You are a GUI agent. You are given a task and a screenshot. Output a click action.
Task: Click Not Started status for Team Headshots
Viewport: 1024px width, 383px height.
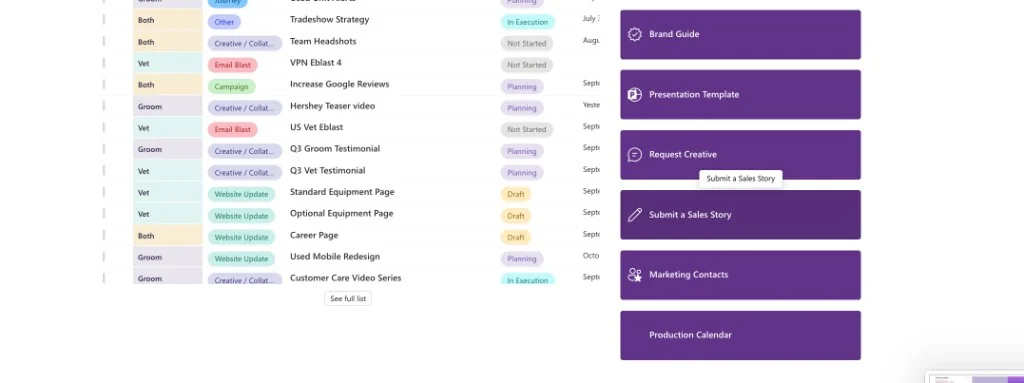tap(526, 44)
